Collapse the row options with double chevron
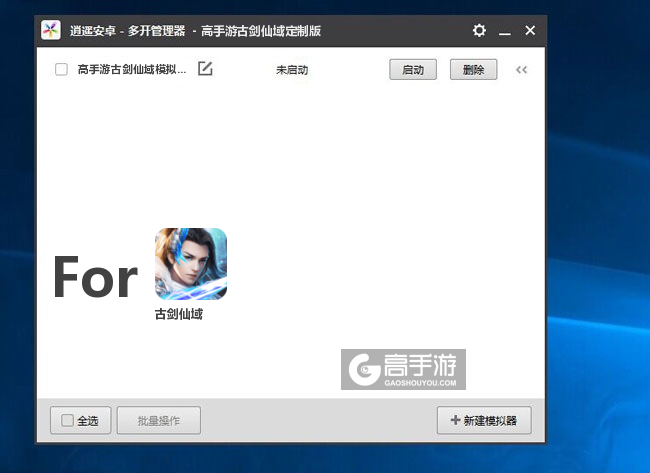Image resolution: width=650 pixels, height=473 pixels. click(x=521, y=70)
